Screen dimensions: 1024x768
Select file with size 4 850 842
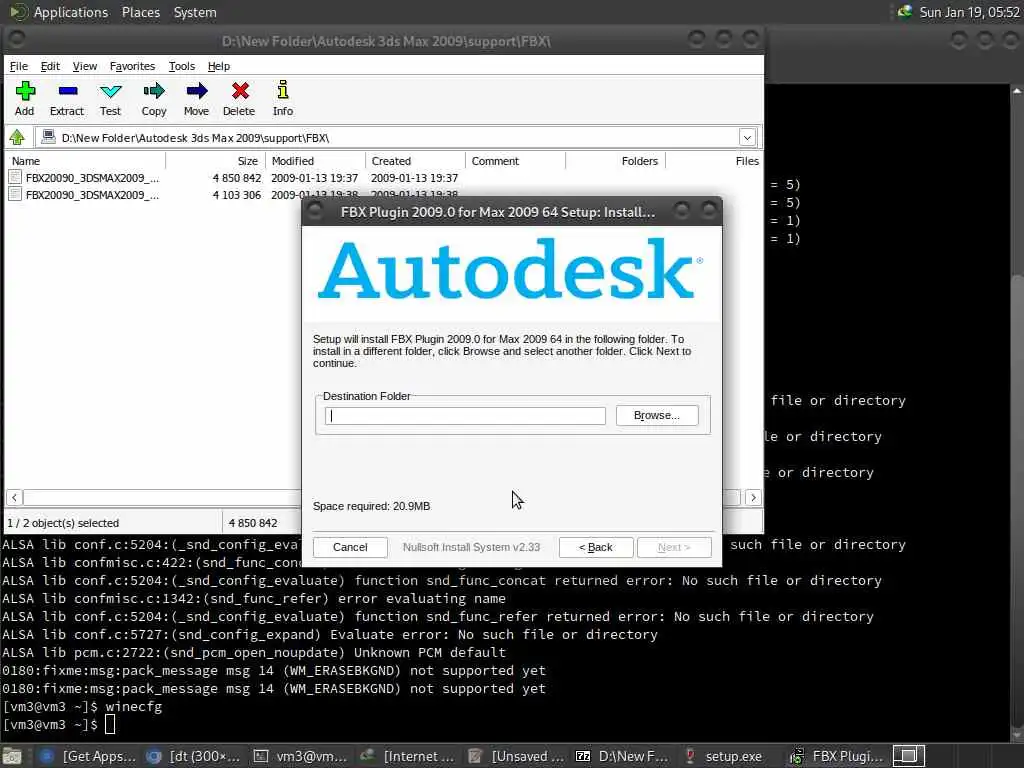(x=236, y=178)
